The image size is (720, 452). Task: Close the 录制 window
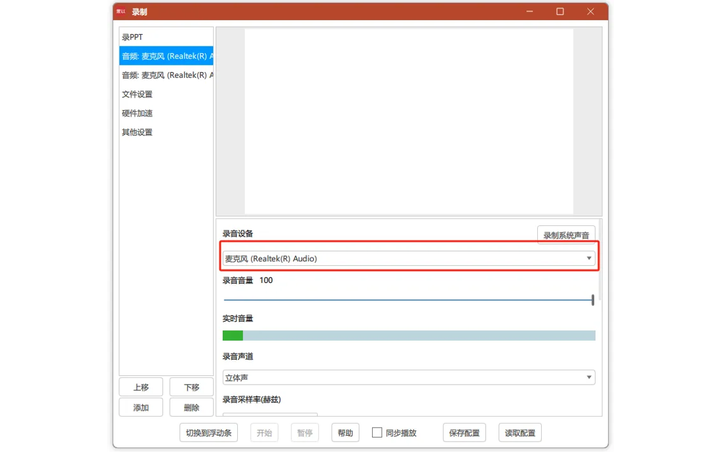click(591, 11)
